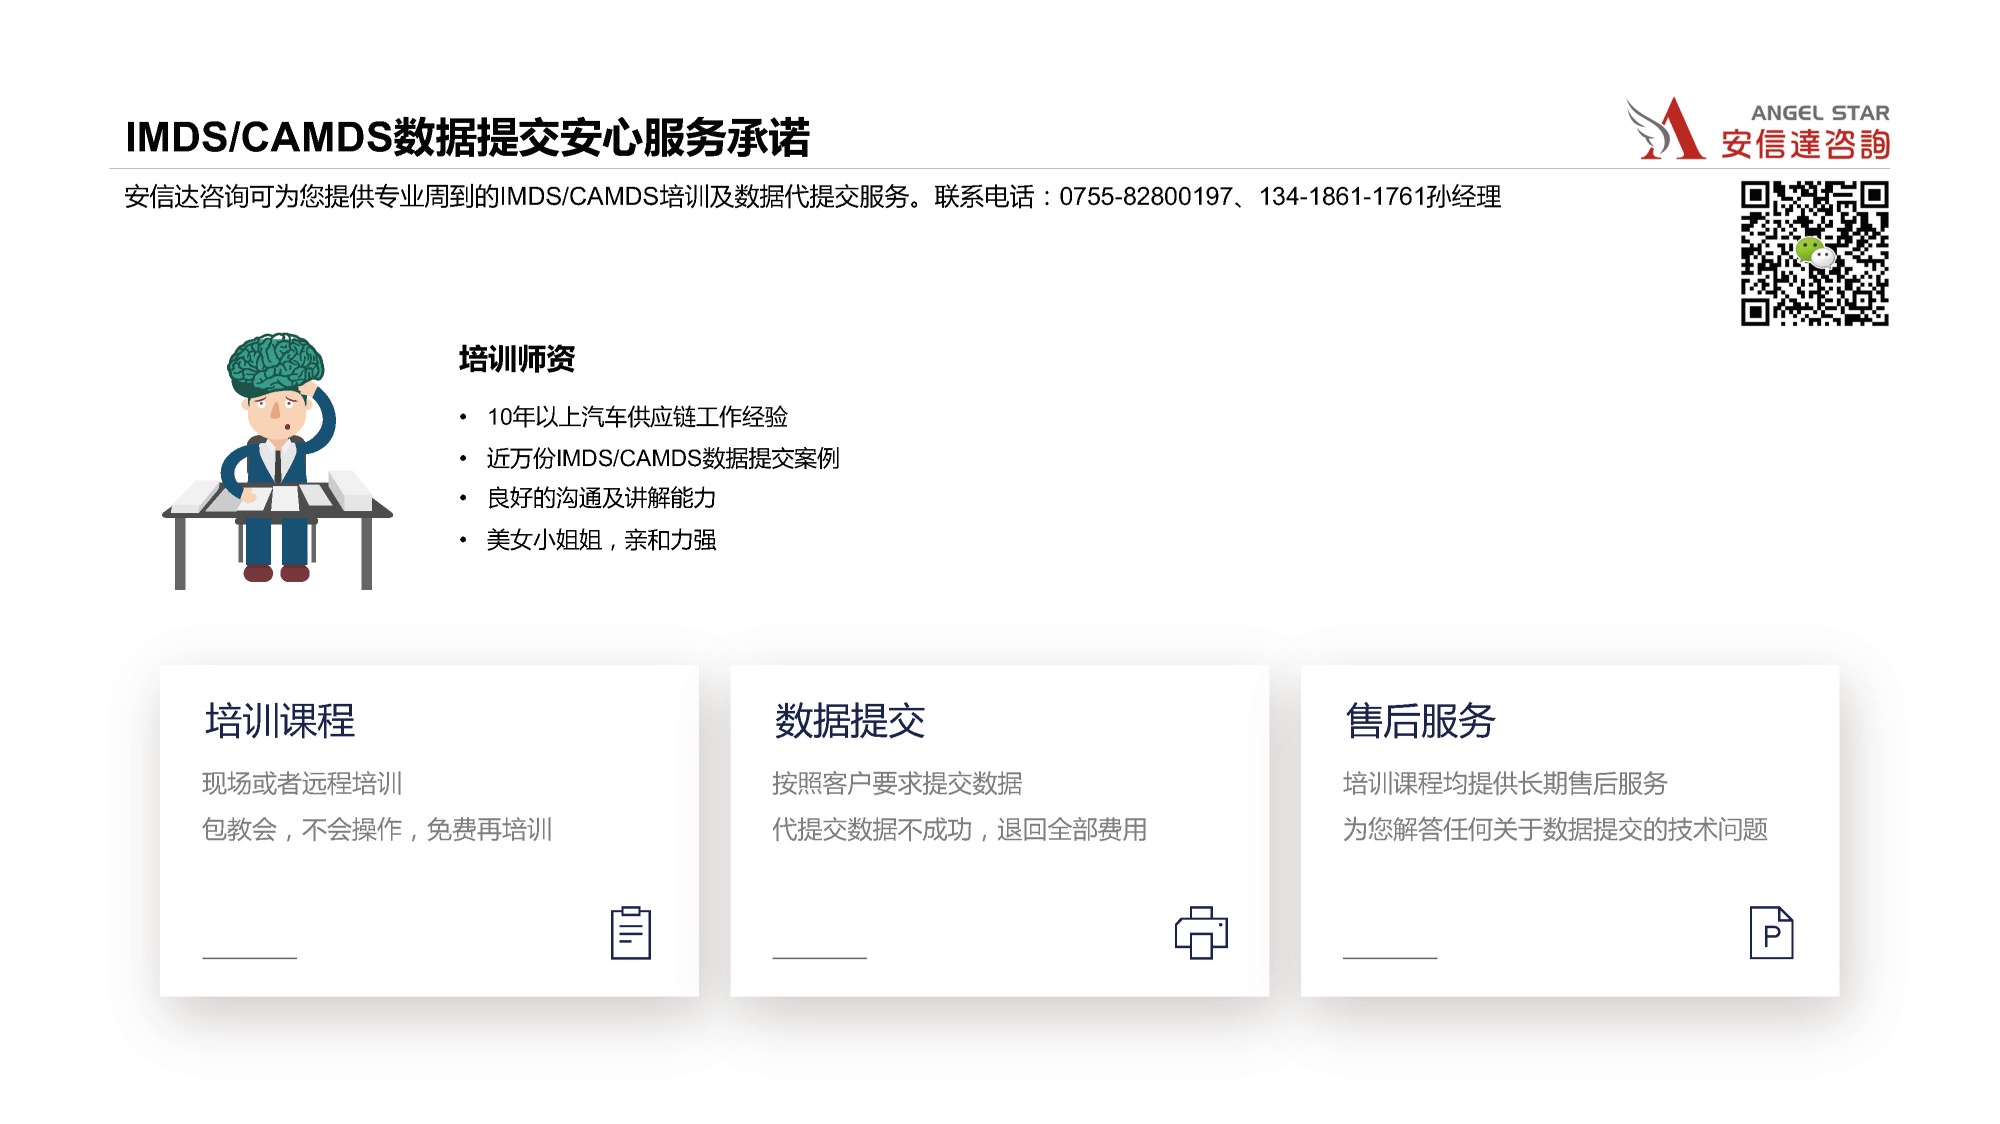This screenshot has height=1124, width=2000.
Task: Click the text 代提交数据不成功，退回全部费用
Action: point(959,829)
